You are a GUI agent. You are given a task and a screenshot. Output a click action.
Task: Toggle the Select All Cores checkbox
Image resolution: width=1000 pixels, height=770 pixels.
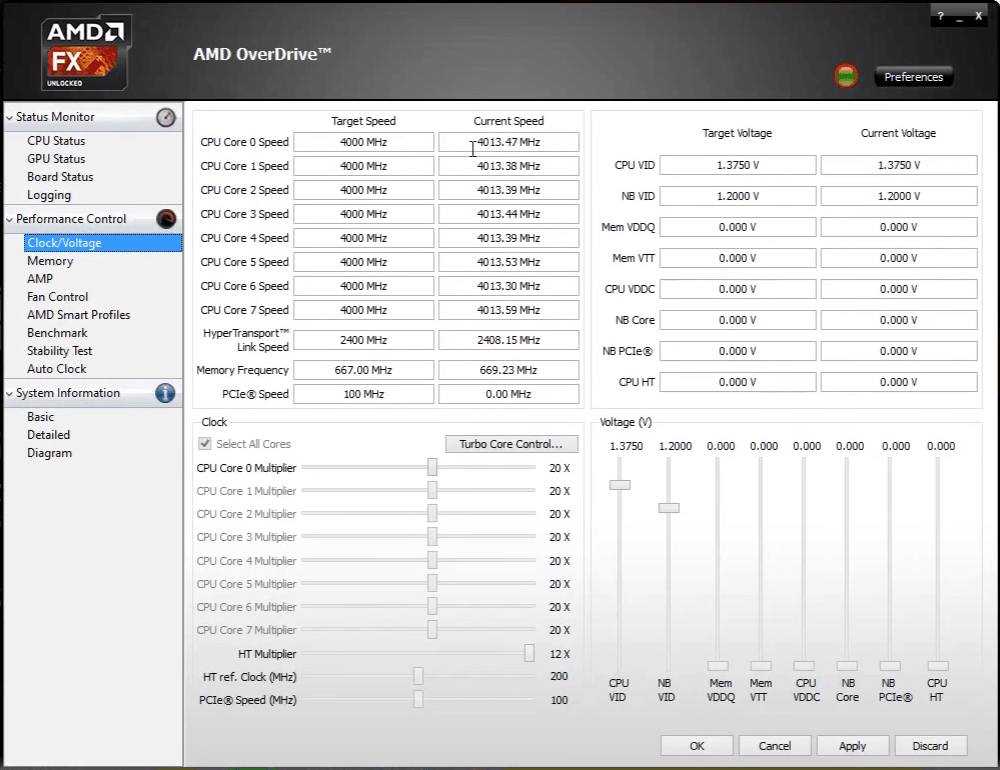tap(205, 444)
